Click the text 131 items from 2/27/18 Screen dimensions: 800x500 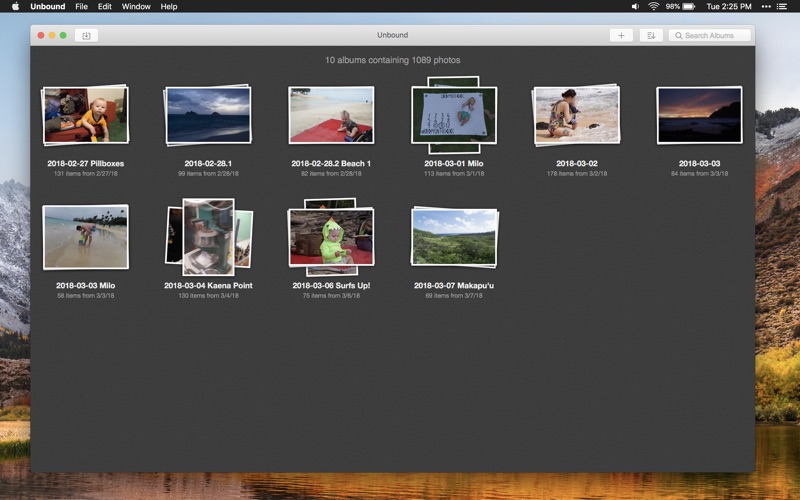[x=86, y=173]
